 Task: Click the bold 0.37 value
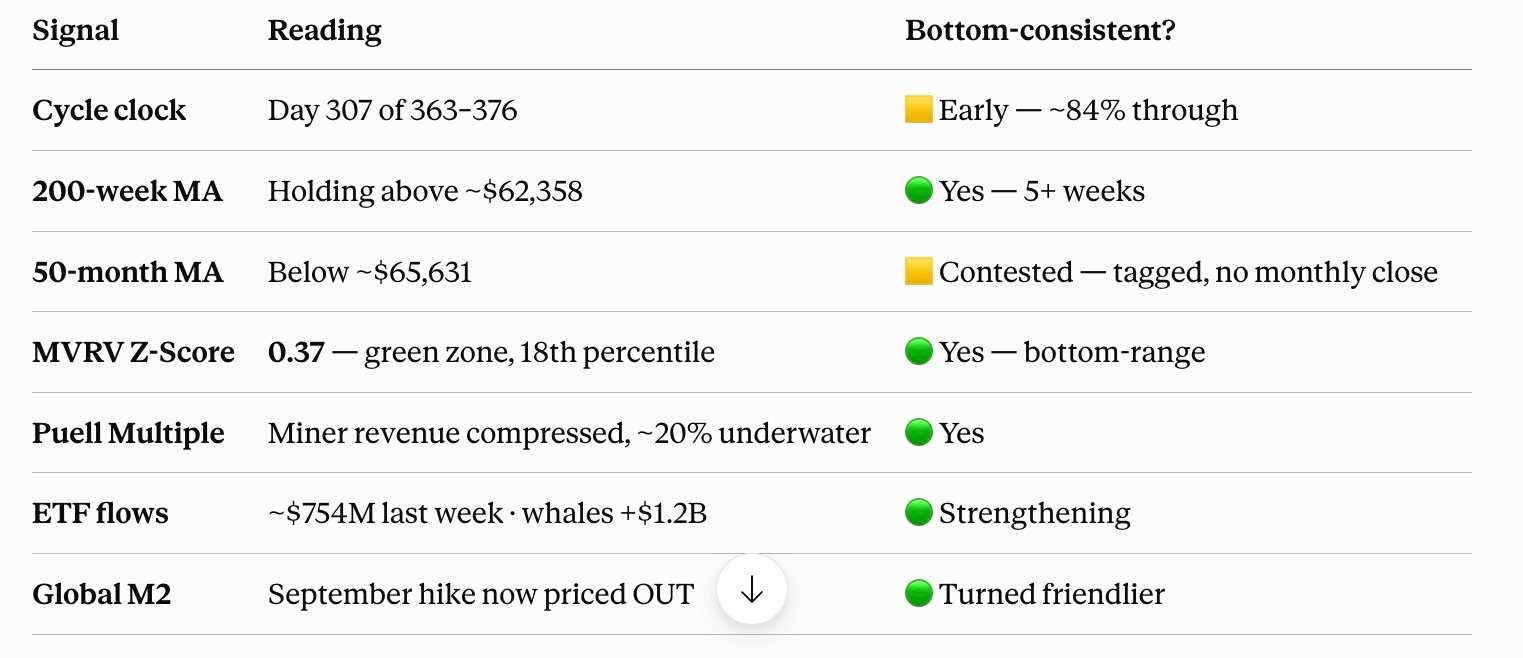(296, 352)
